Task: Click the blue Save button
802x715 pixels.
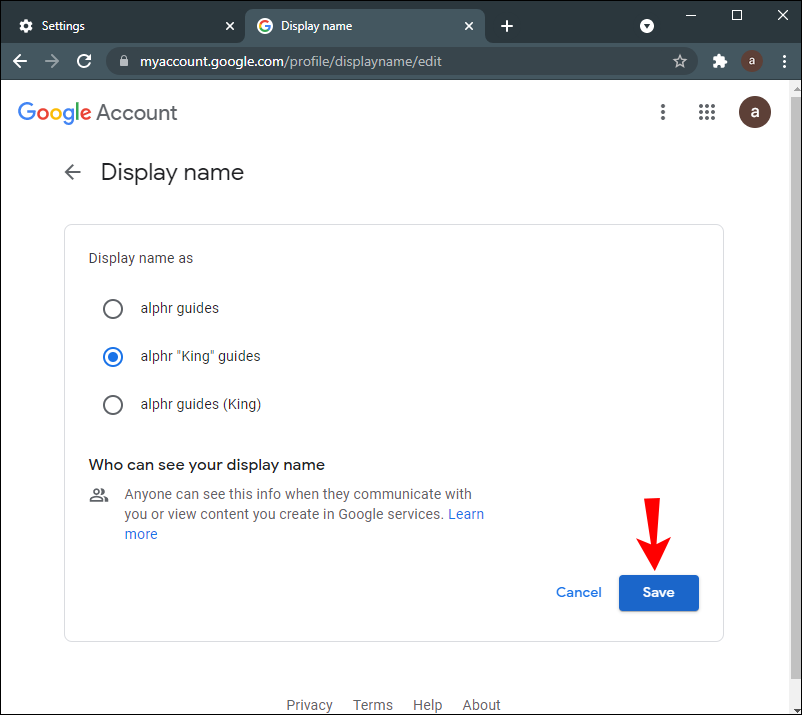Action: (658, 593)
